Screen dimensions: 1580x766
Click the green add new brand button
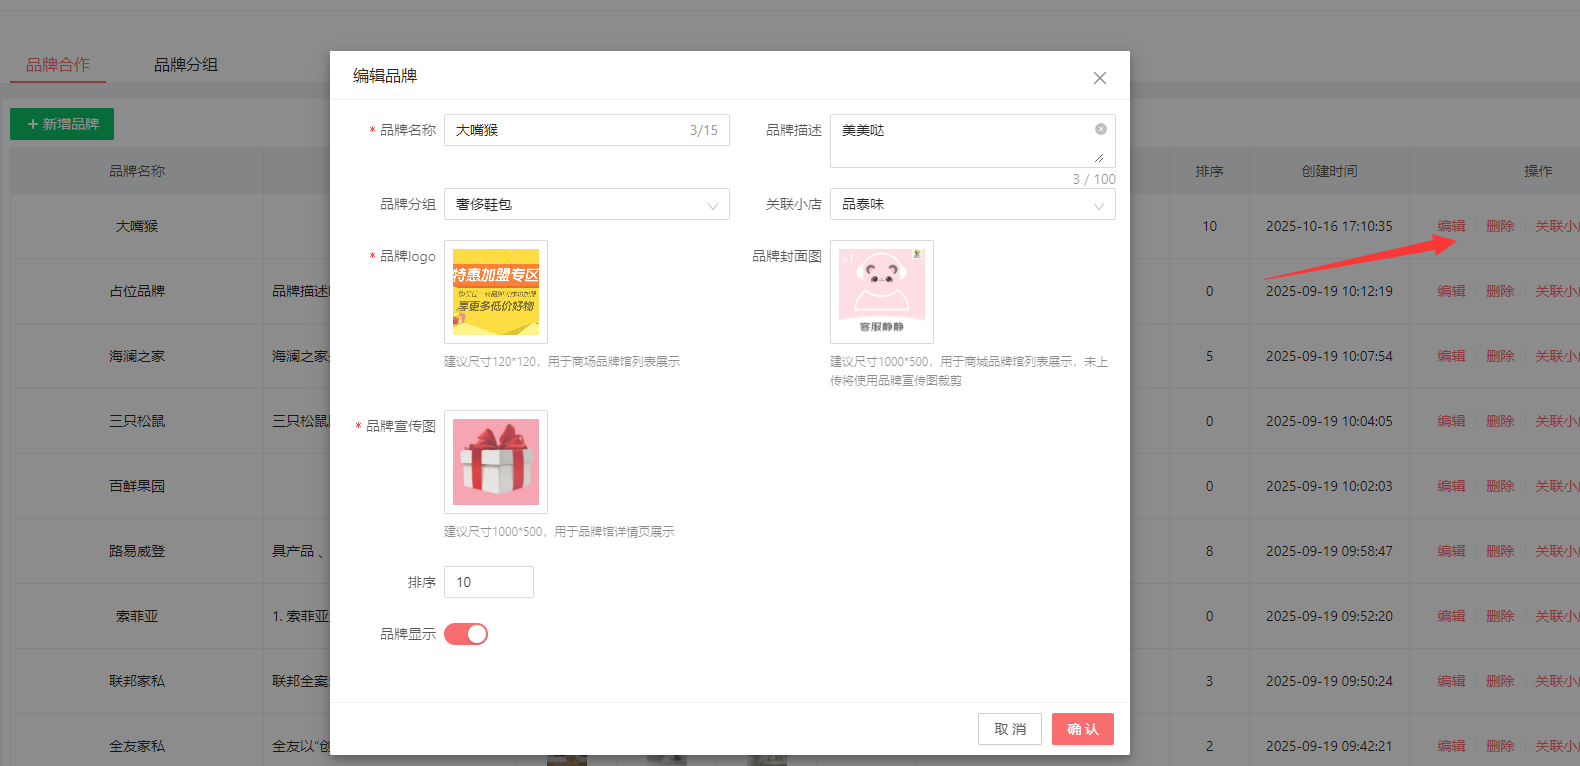coord(62,124)
